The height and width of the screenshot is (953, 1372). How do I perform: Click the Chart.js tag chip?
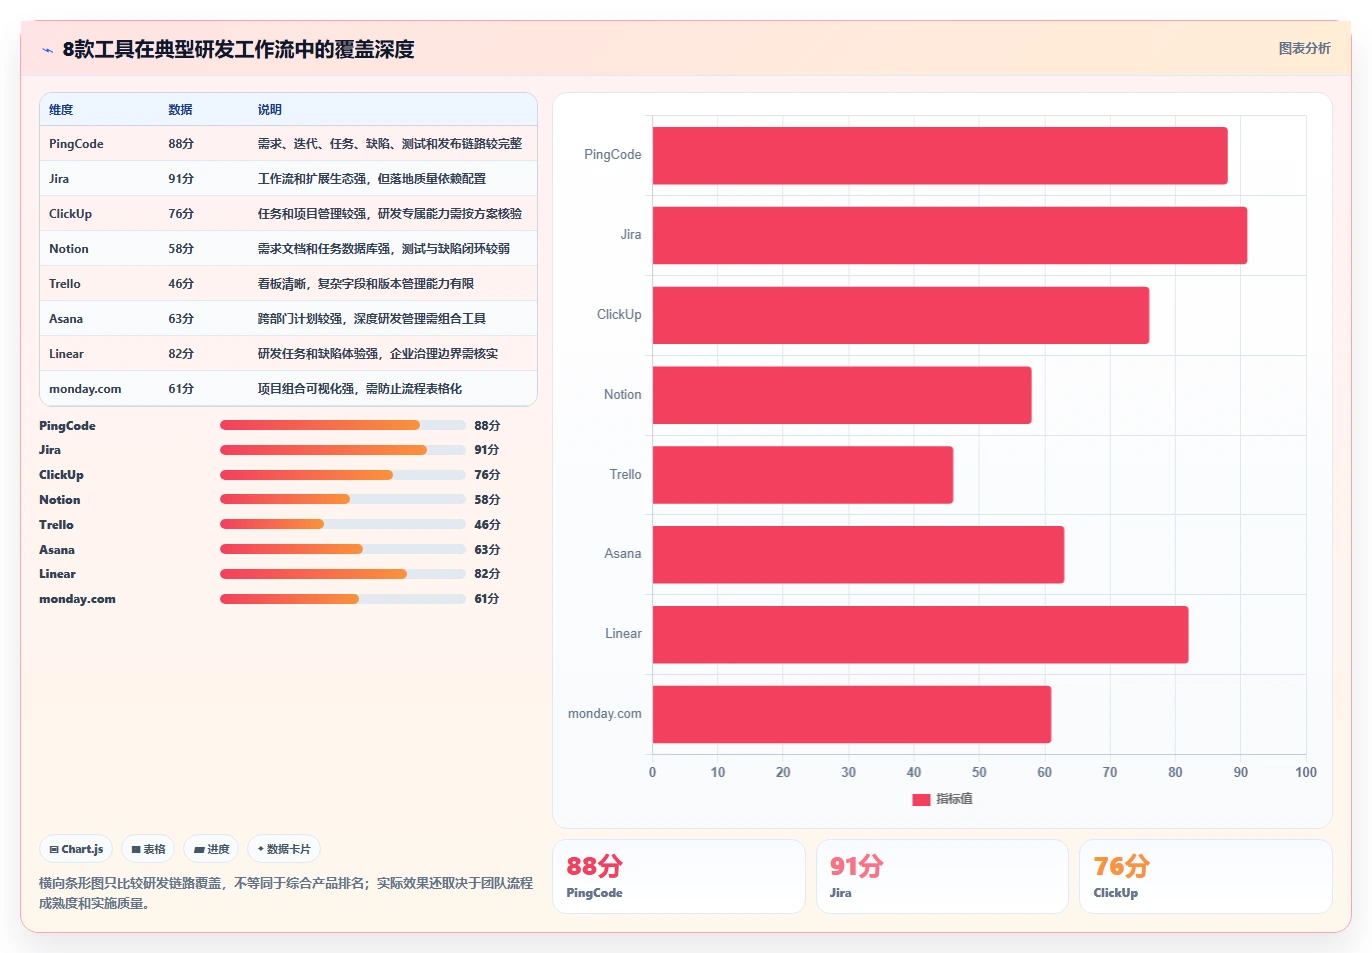coord(76,849)
